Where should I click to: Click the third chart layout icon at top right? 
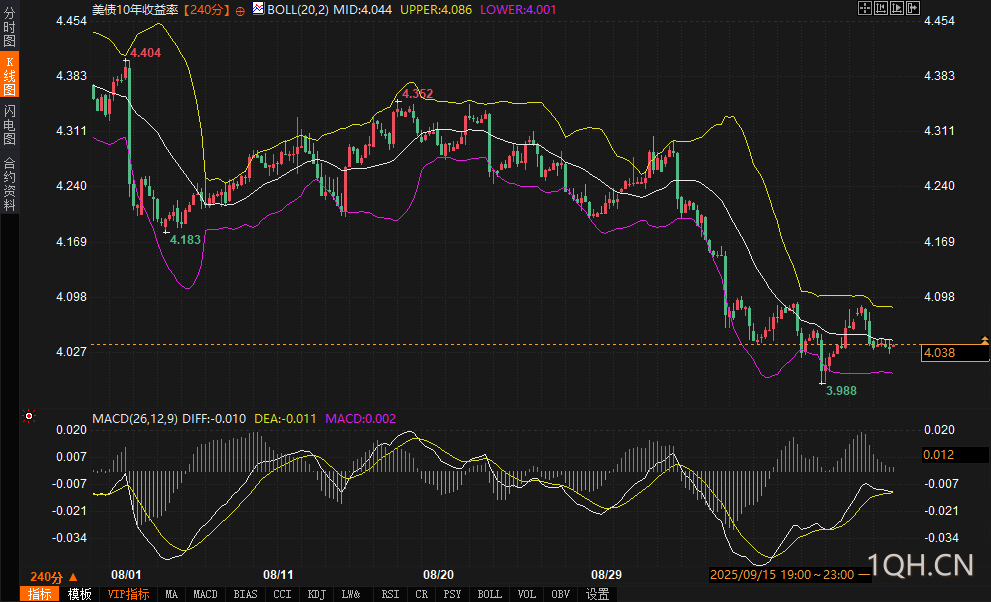(x=896, y=8)
